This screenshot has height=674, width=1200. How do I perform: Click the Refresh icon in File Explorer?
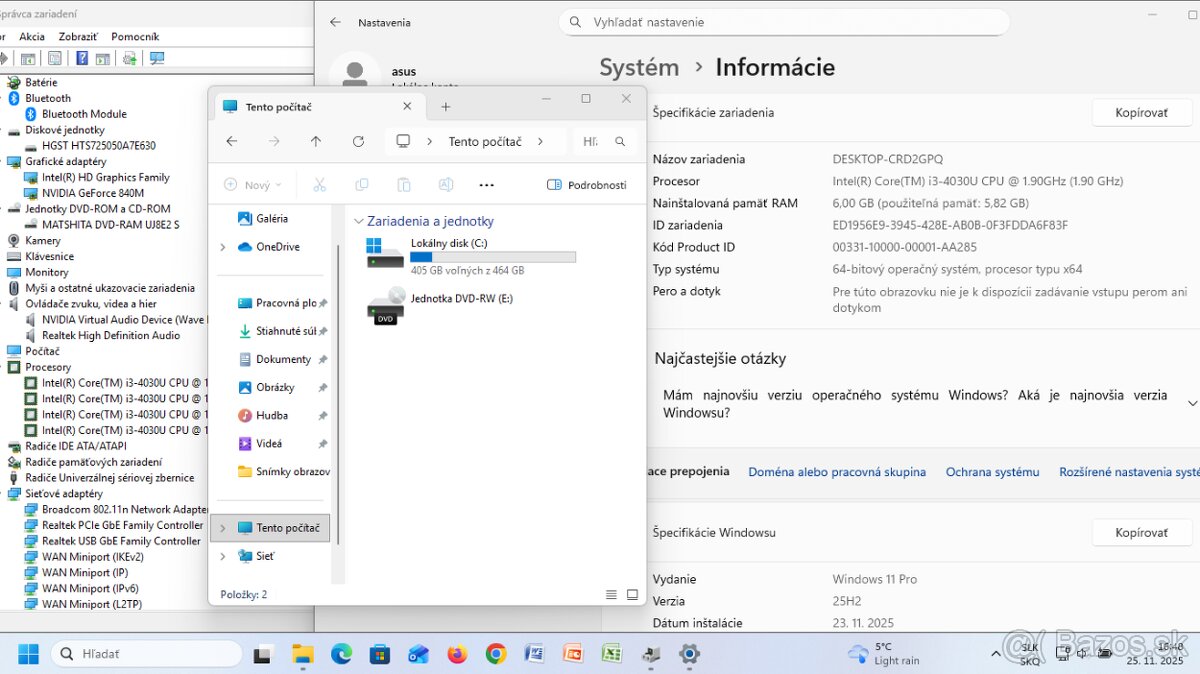point(358,141)
